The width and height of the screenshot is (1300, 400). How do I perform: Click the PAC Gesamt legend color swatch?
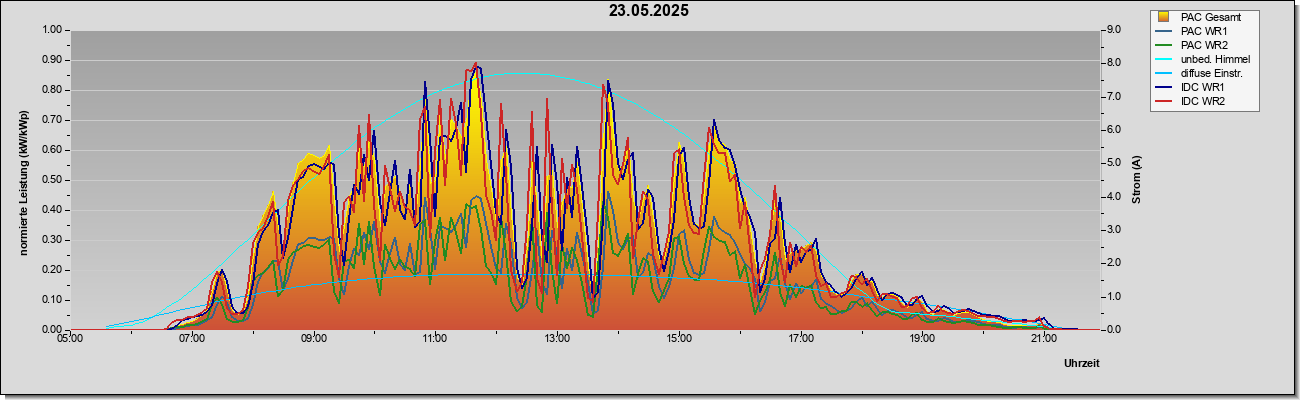1163,17
